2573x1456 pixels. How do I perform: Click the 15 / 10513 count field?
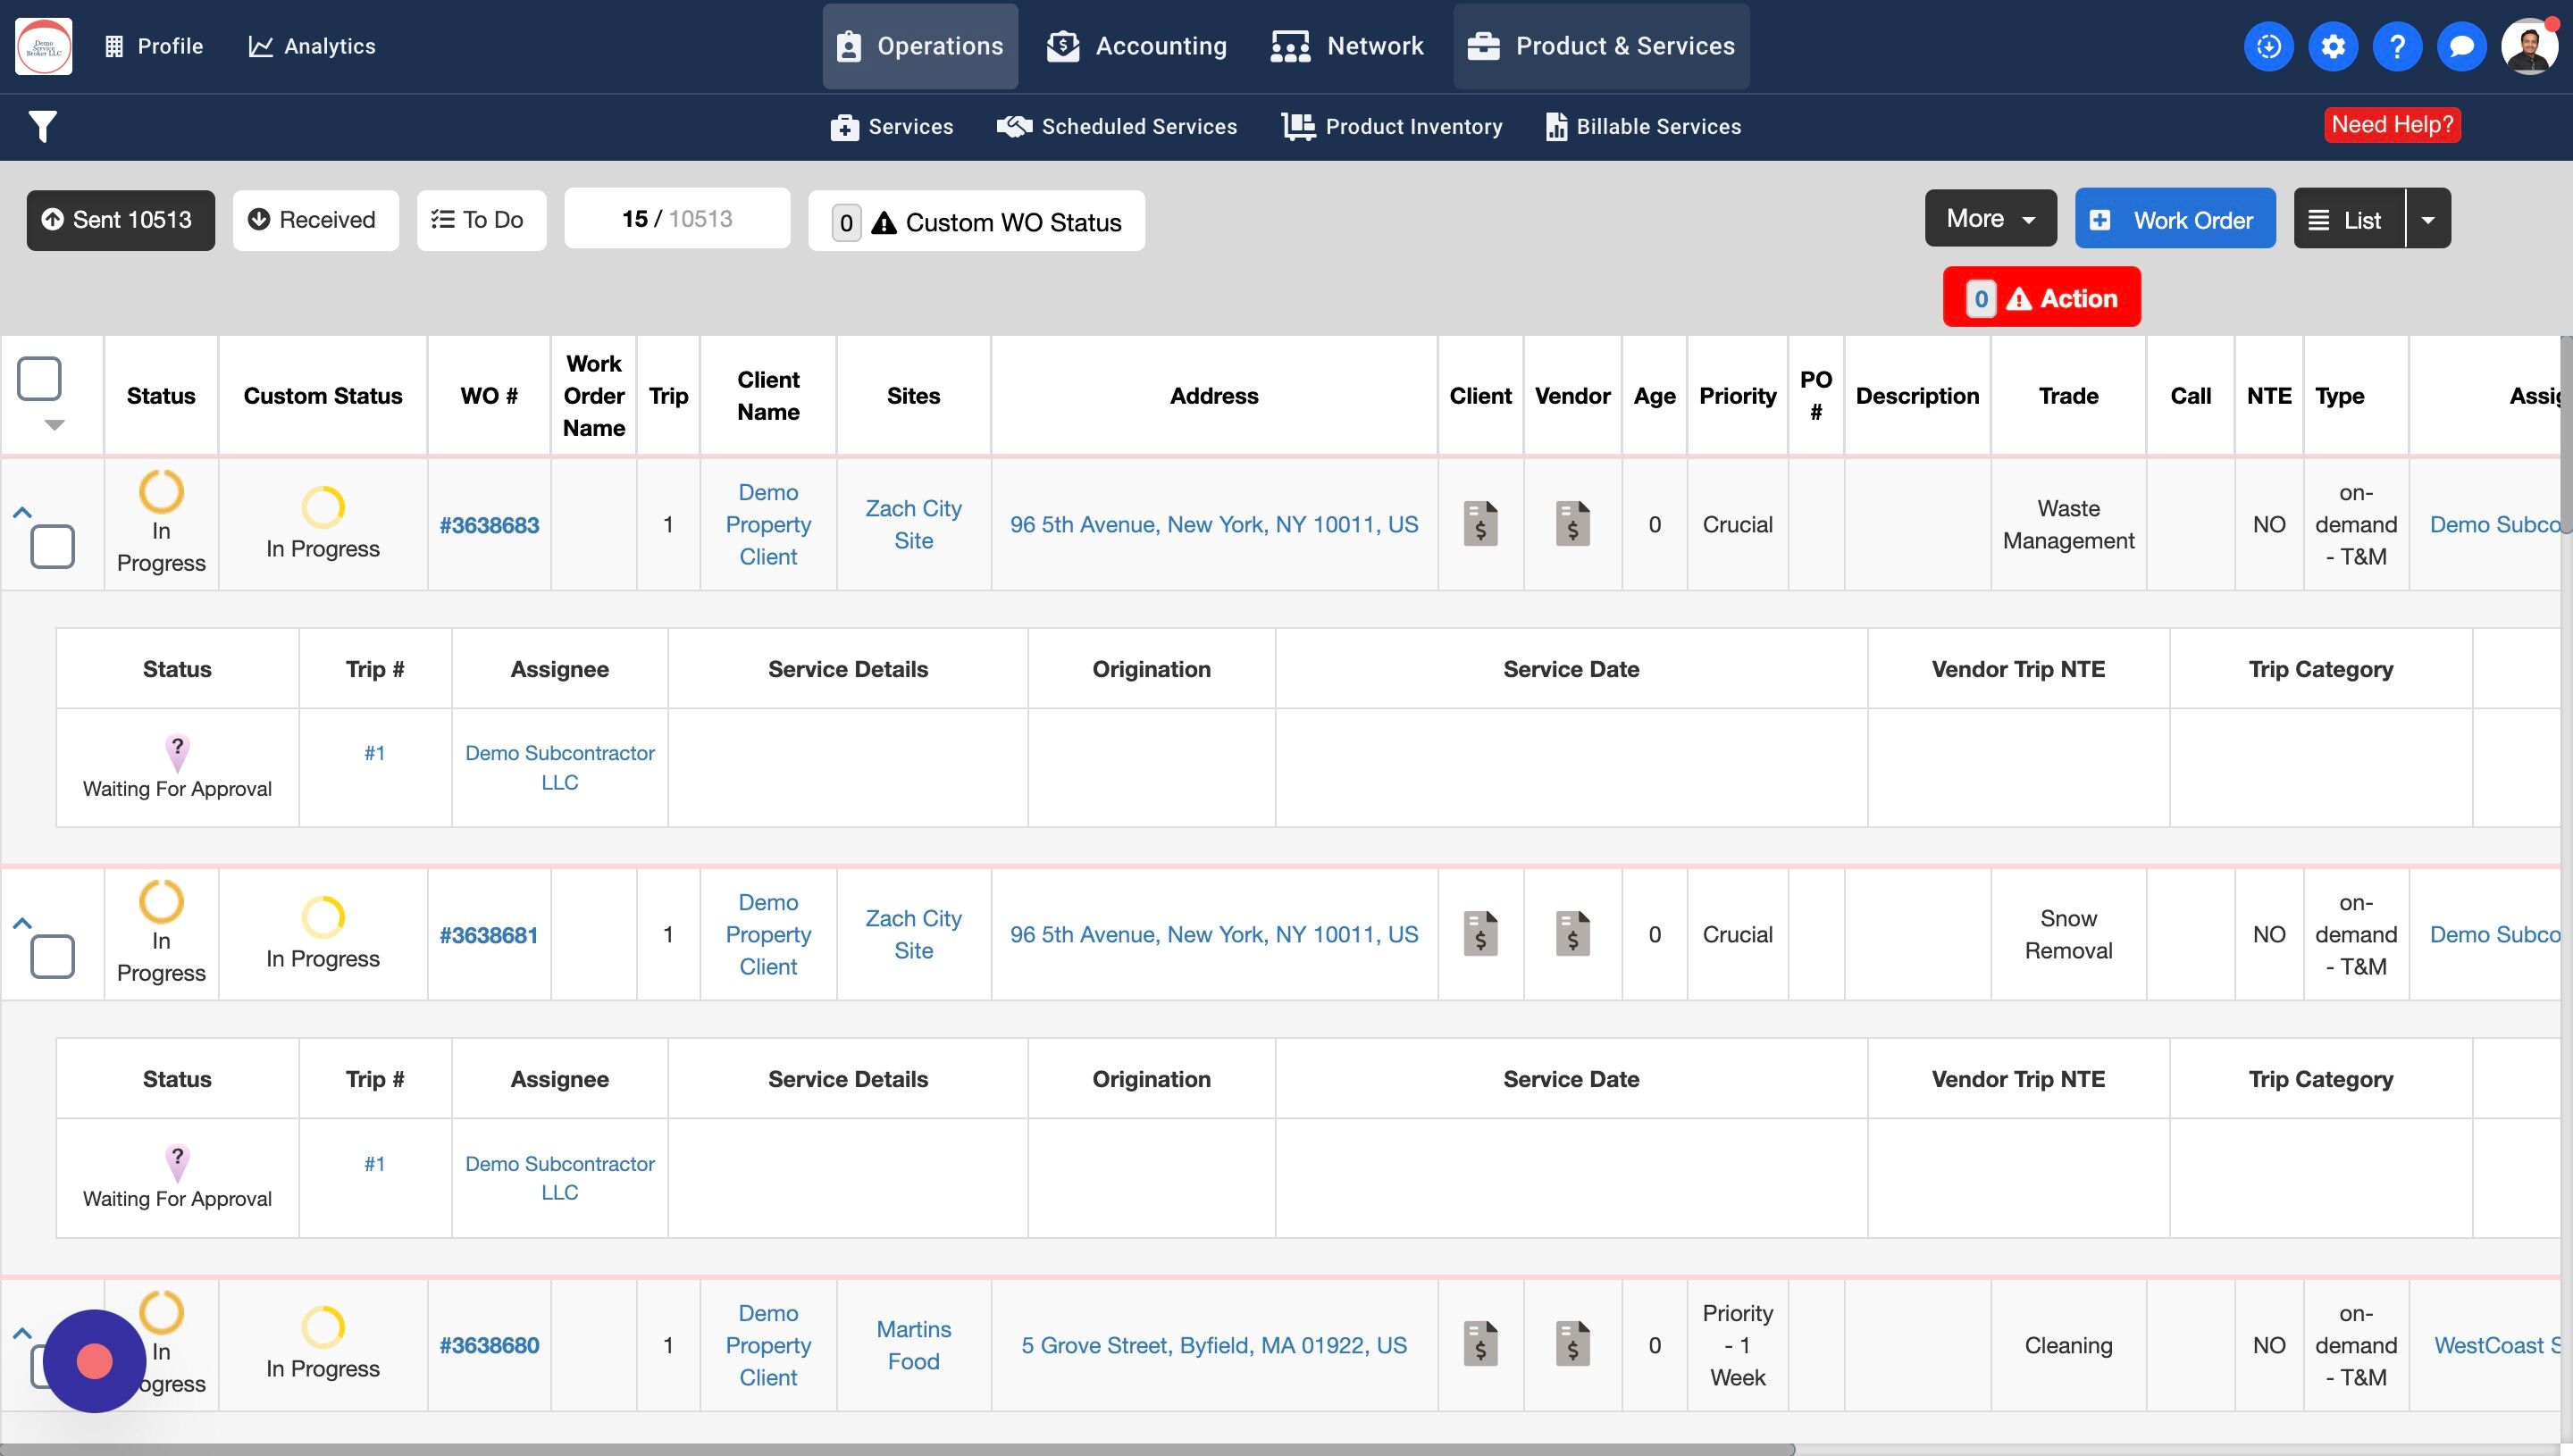click(x=677, y=219)
